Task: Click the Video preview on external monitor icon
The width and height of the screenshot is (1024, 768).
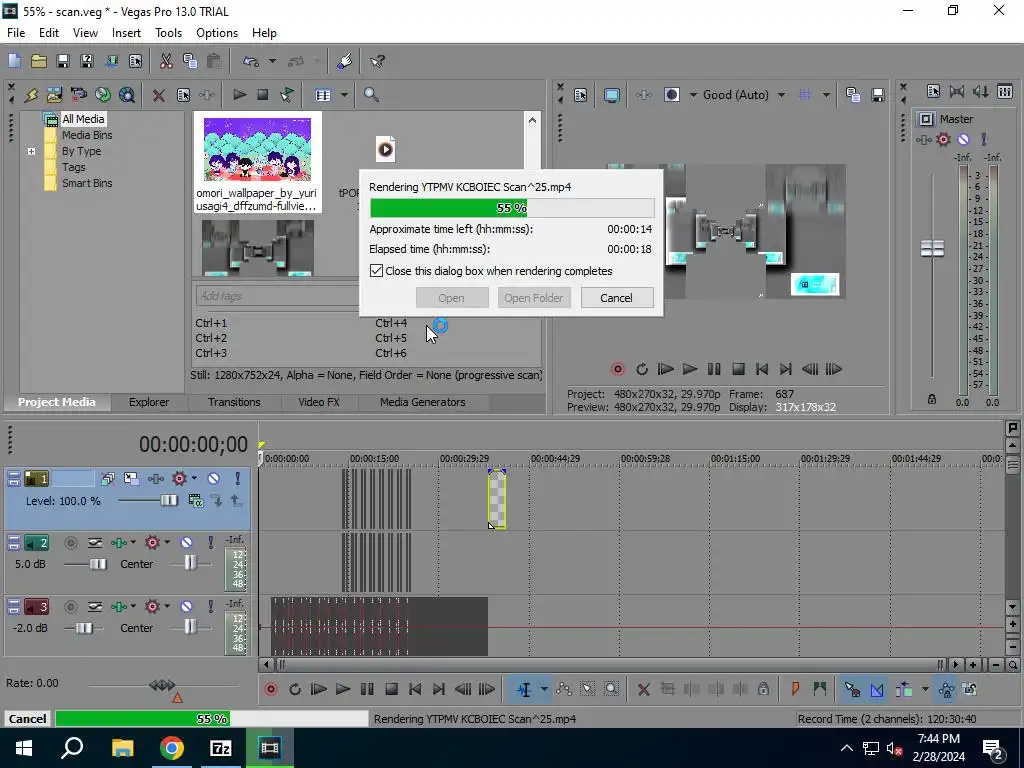Action: (x=611, y=95)
